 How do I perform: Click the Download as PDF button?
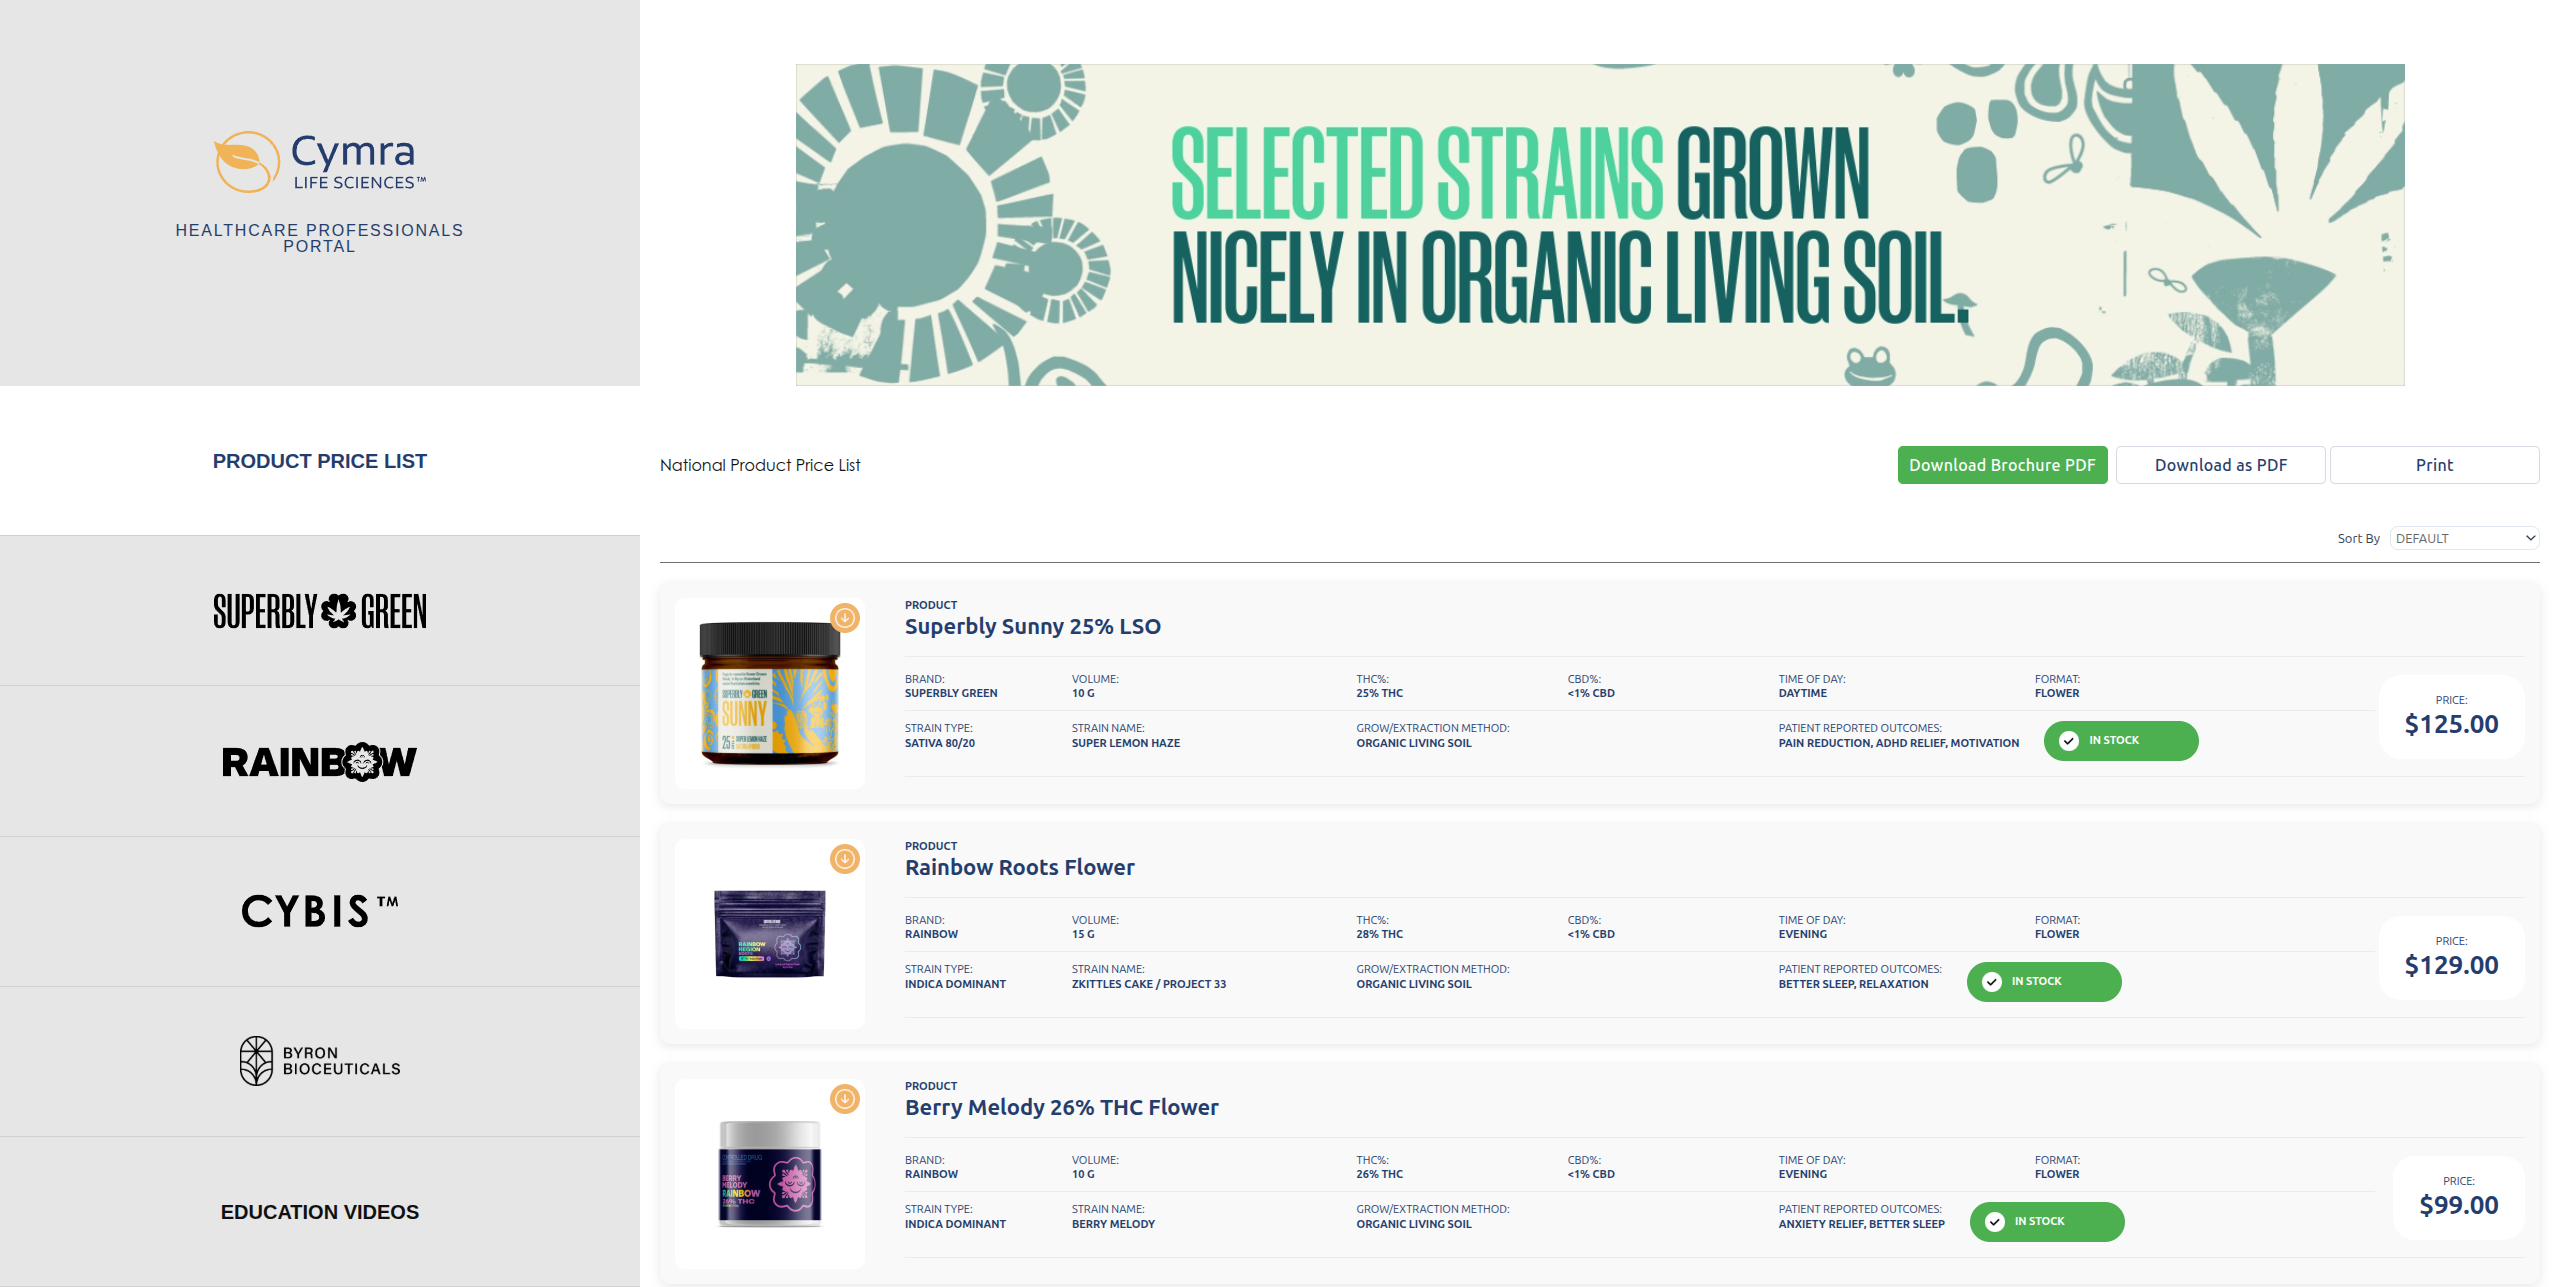2220,465
